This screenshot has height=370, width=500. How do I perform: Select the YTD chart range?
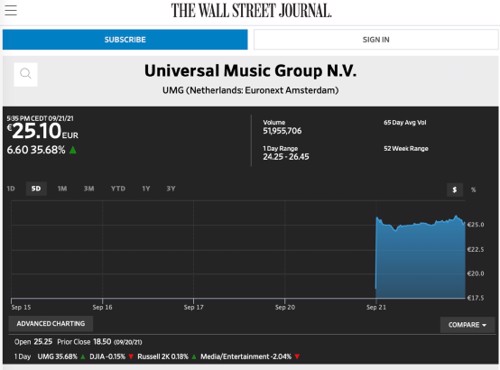click(118, 189)
